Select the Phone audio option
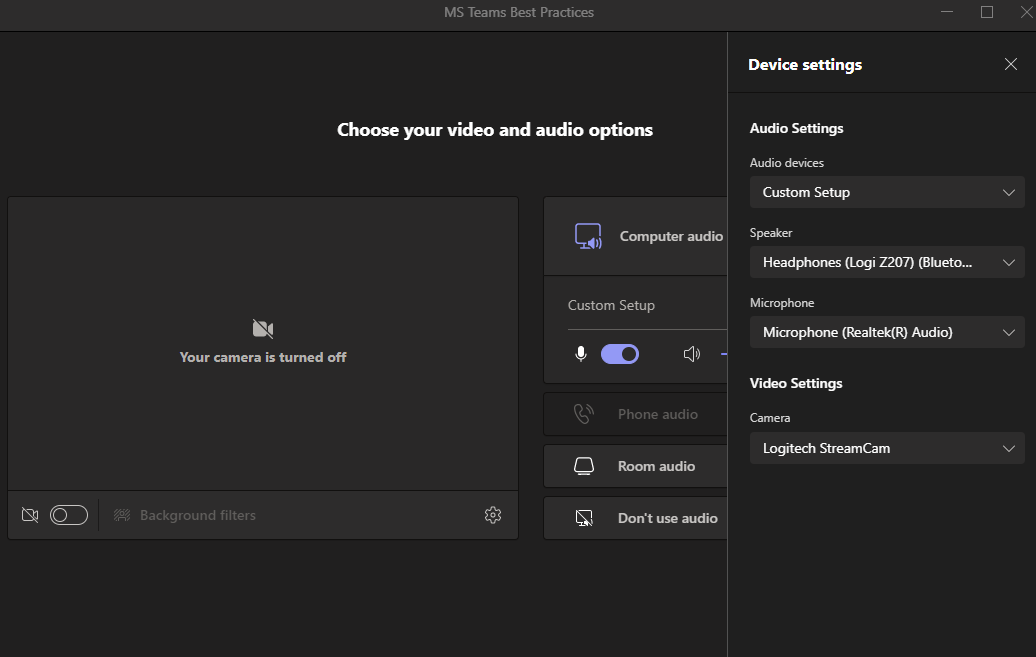 click(636, 414)
